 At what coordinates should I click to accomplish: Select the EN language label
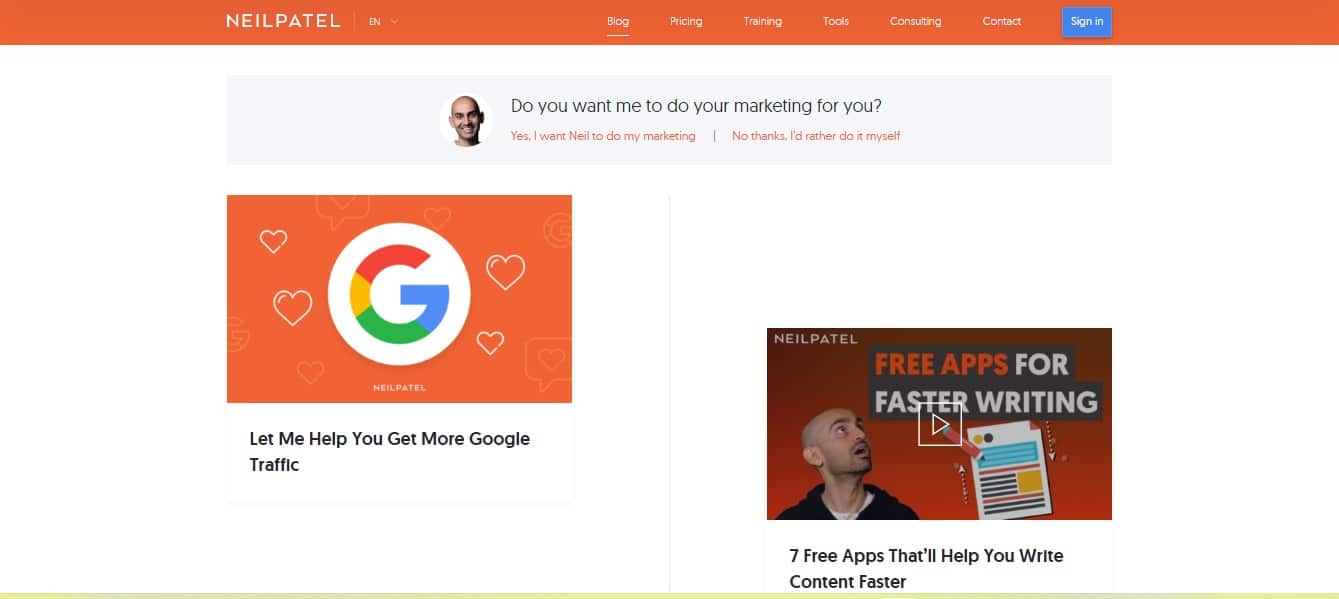click(x=374, y=21)
